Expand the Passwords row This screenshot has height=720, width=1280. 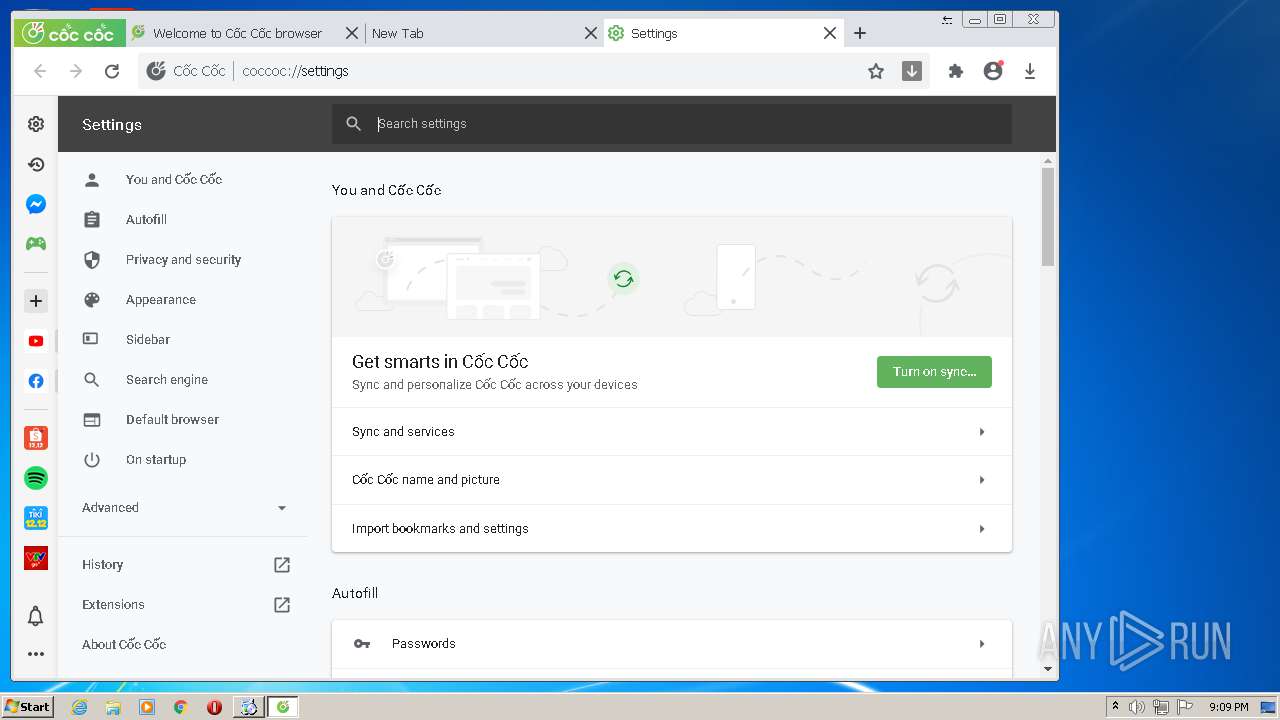tap(672, 644)
